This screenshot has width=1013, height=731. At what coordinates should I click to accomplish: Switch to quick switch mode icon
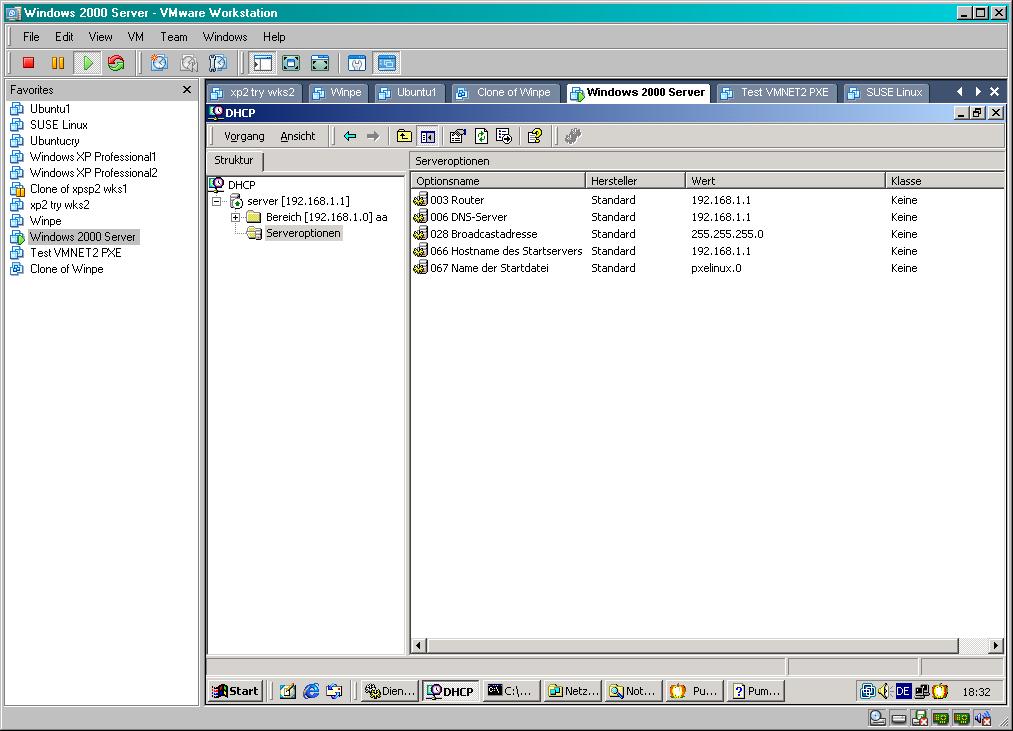[291, 63]
